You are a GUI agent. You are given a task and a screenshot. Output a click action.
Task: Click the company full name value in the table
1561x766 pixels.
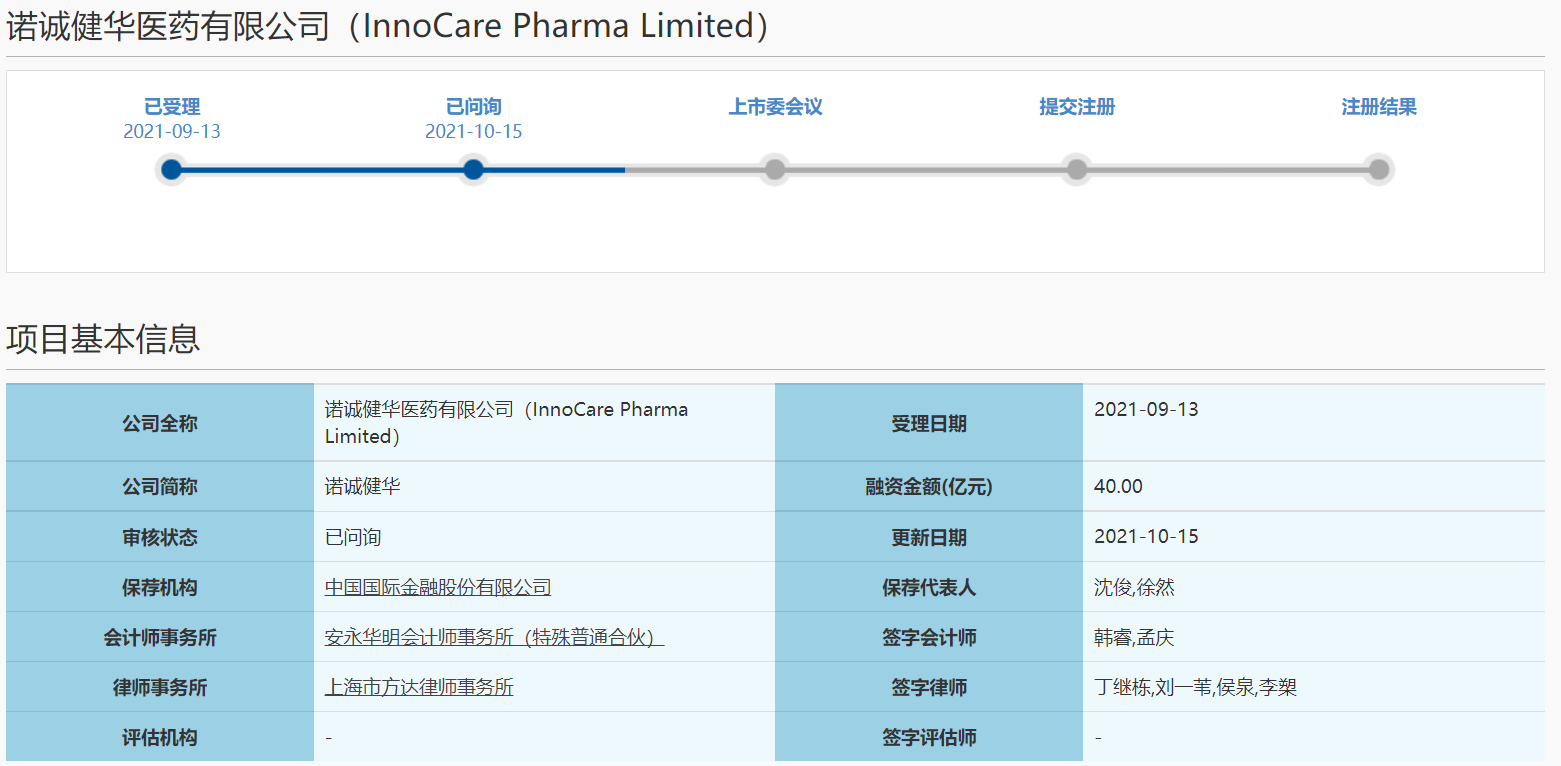pyautogui.click(x=506, y=423)
